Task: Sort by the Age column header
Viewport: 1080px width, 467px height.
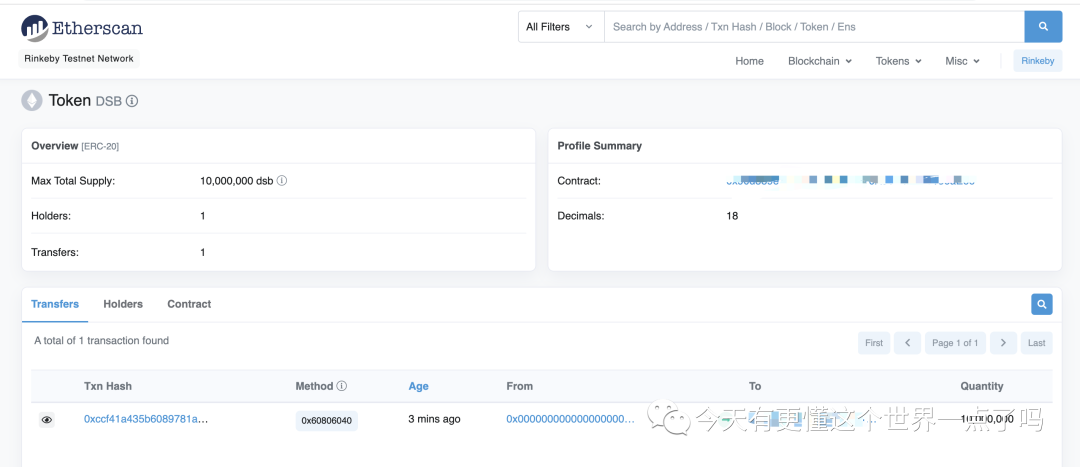Action: click(x=419, y=386)
